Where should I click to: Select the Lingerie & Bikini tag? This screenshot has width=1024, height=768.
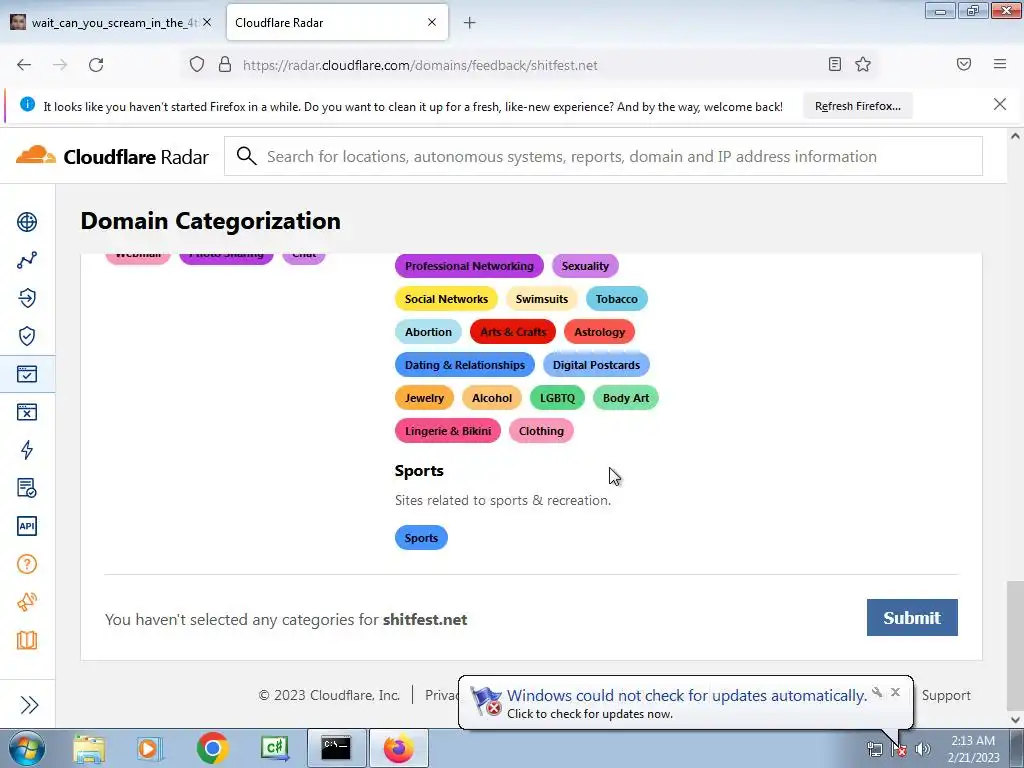point(447,431)
